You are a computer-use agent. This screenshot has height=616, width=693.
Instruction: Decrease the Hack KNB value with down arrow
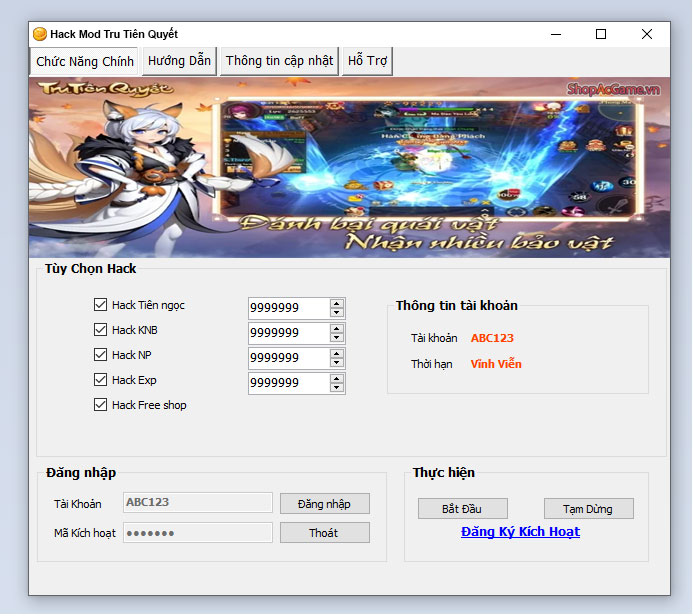coord(337,338)
